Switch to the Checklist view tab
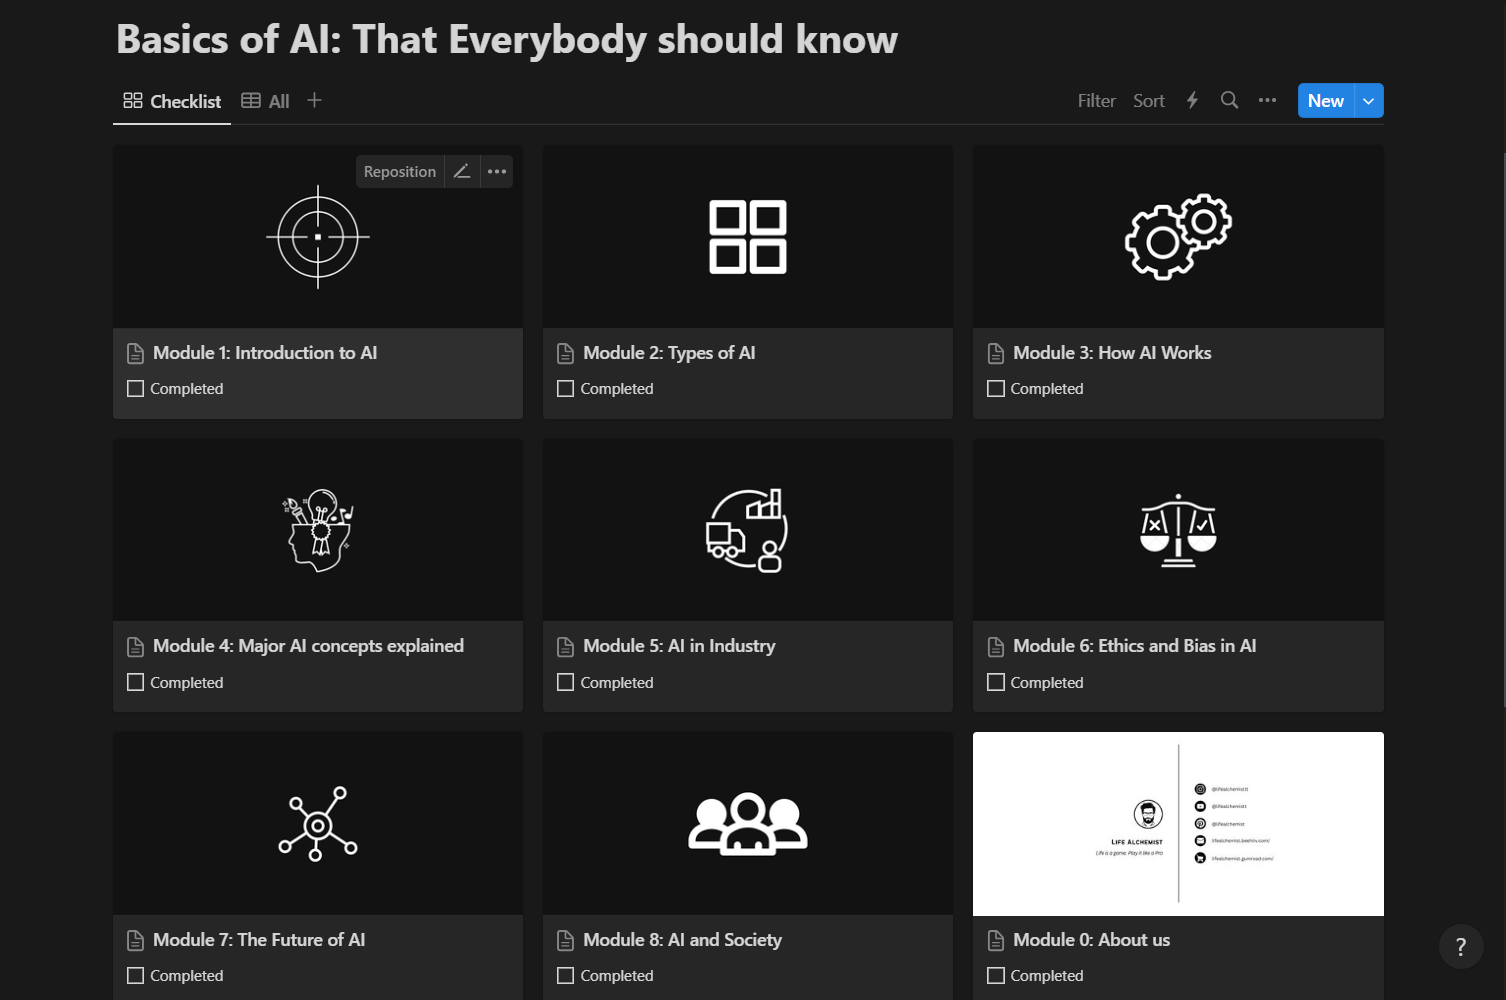This screenshot has width=1506, height=1000. pyautogui.click(x=172, y=101)
